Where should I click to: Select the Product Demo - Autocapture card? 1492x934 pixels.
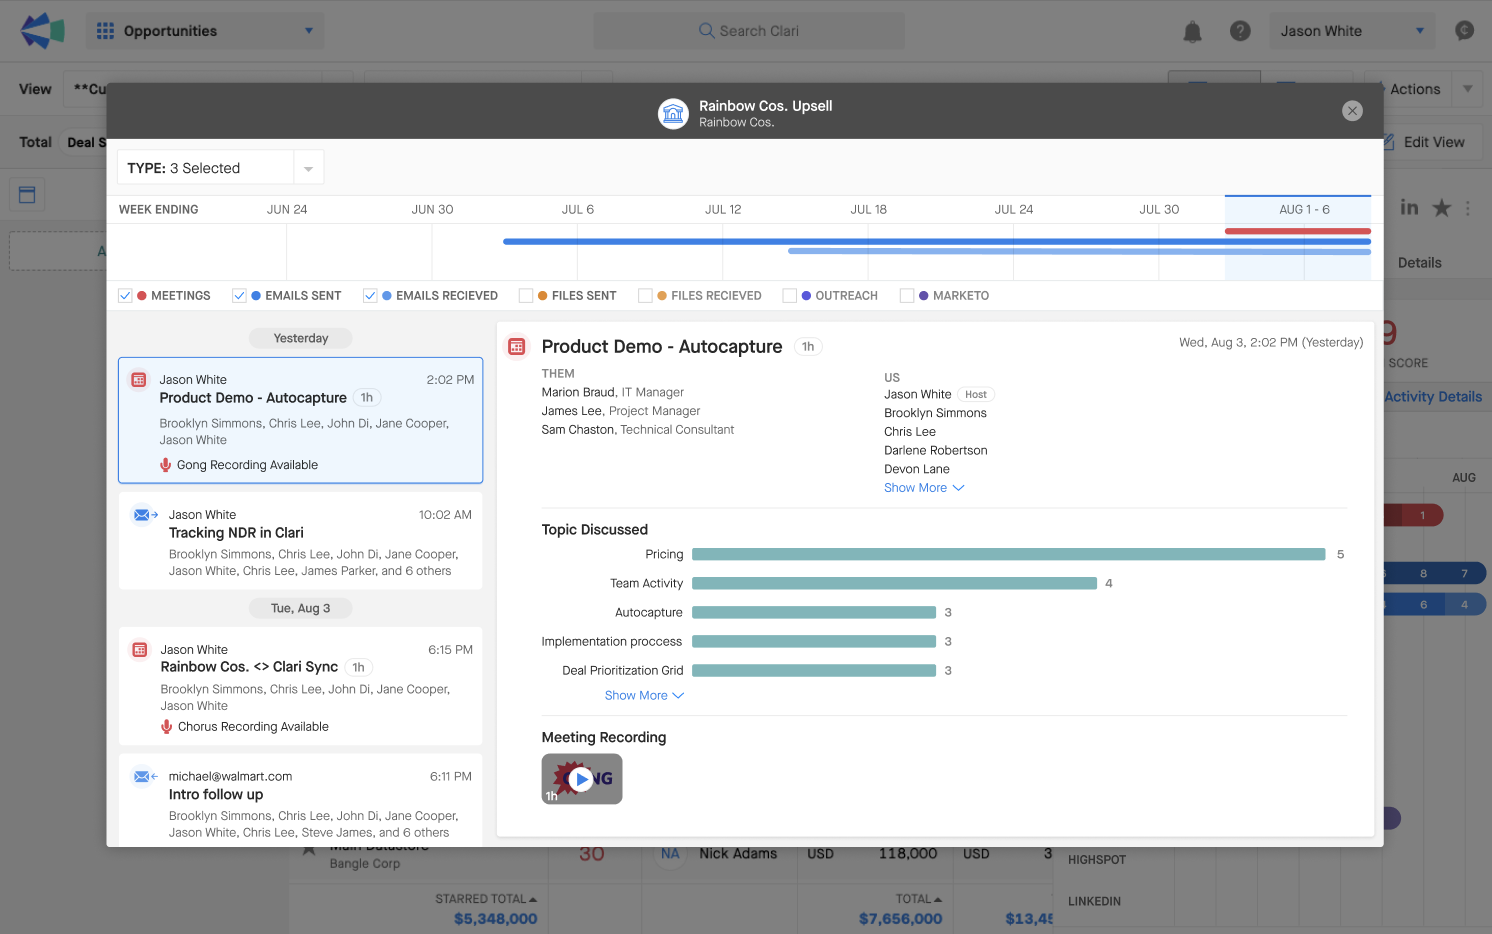(x=300, y=420)
